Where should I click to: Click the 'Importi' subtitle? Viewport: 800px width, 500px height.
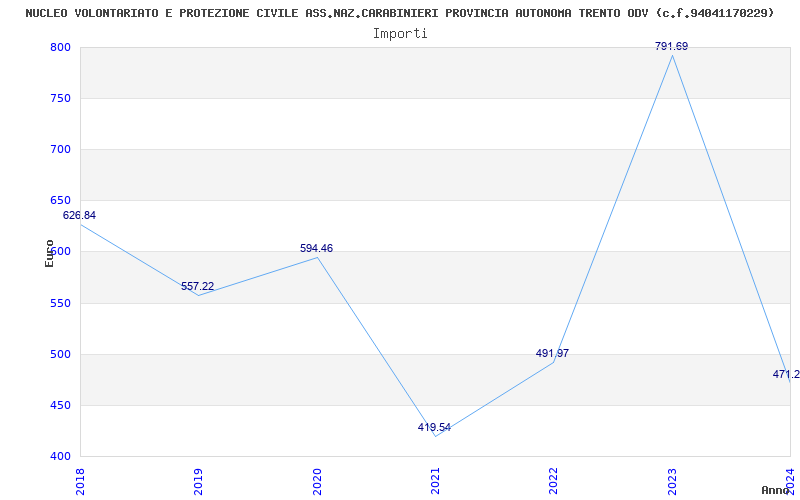[x=400, y=34]
